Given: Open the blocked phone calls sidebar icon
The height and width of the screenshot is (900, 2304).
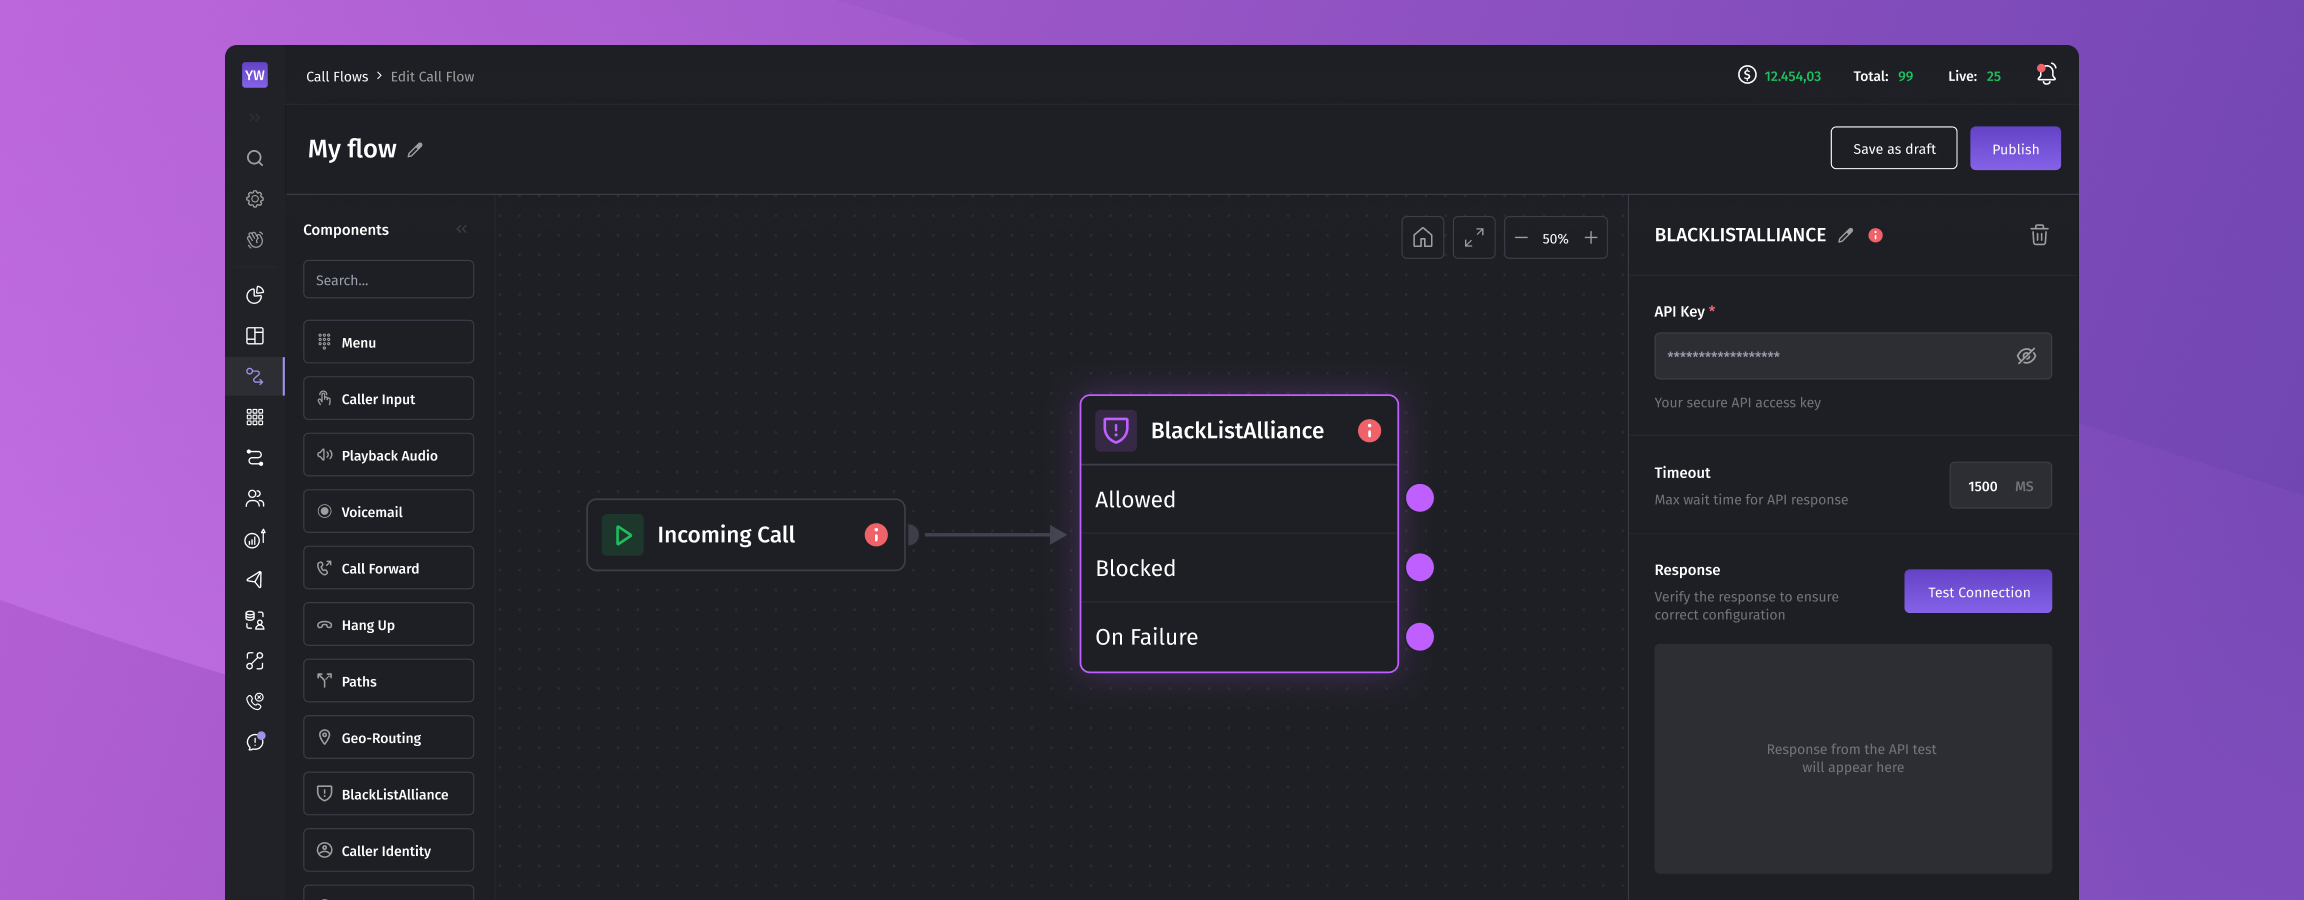Looking at the screenshot, I should tap(255, 702).
